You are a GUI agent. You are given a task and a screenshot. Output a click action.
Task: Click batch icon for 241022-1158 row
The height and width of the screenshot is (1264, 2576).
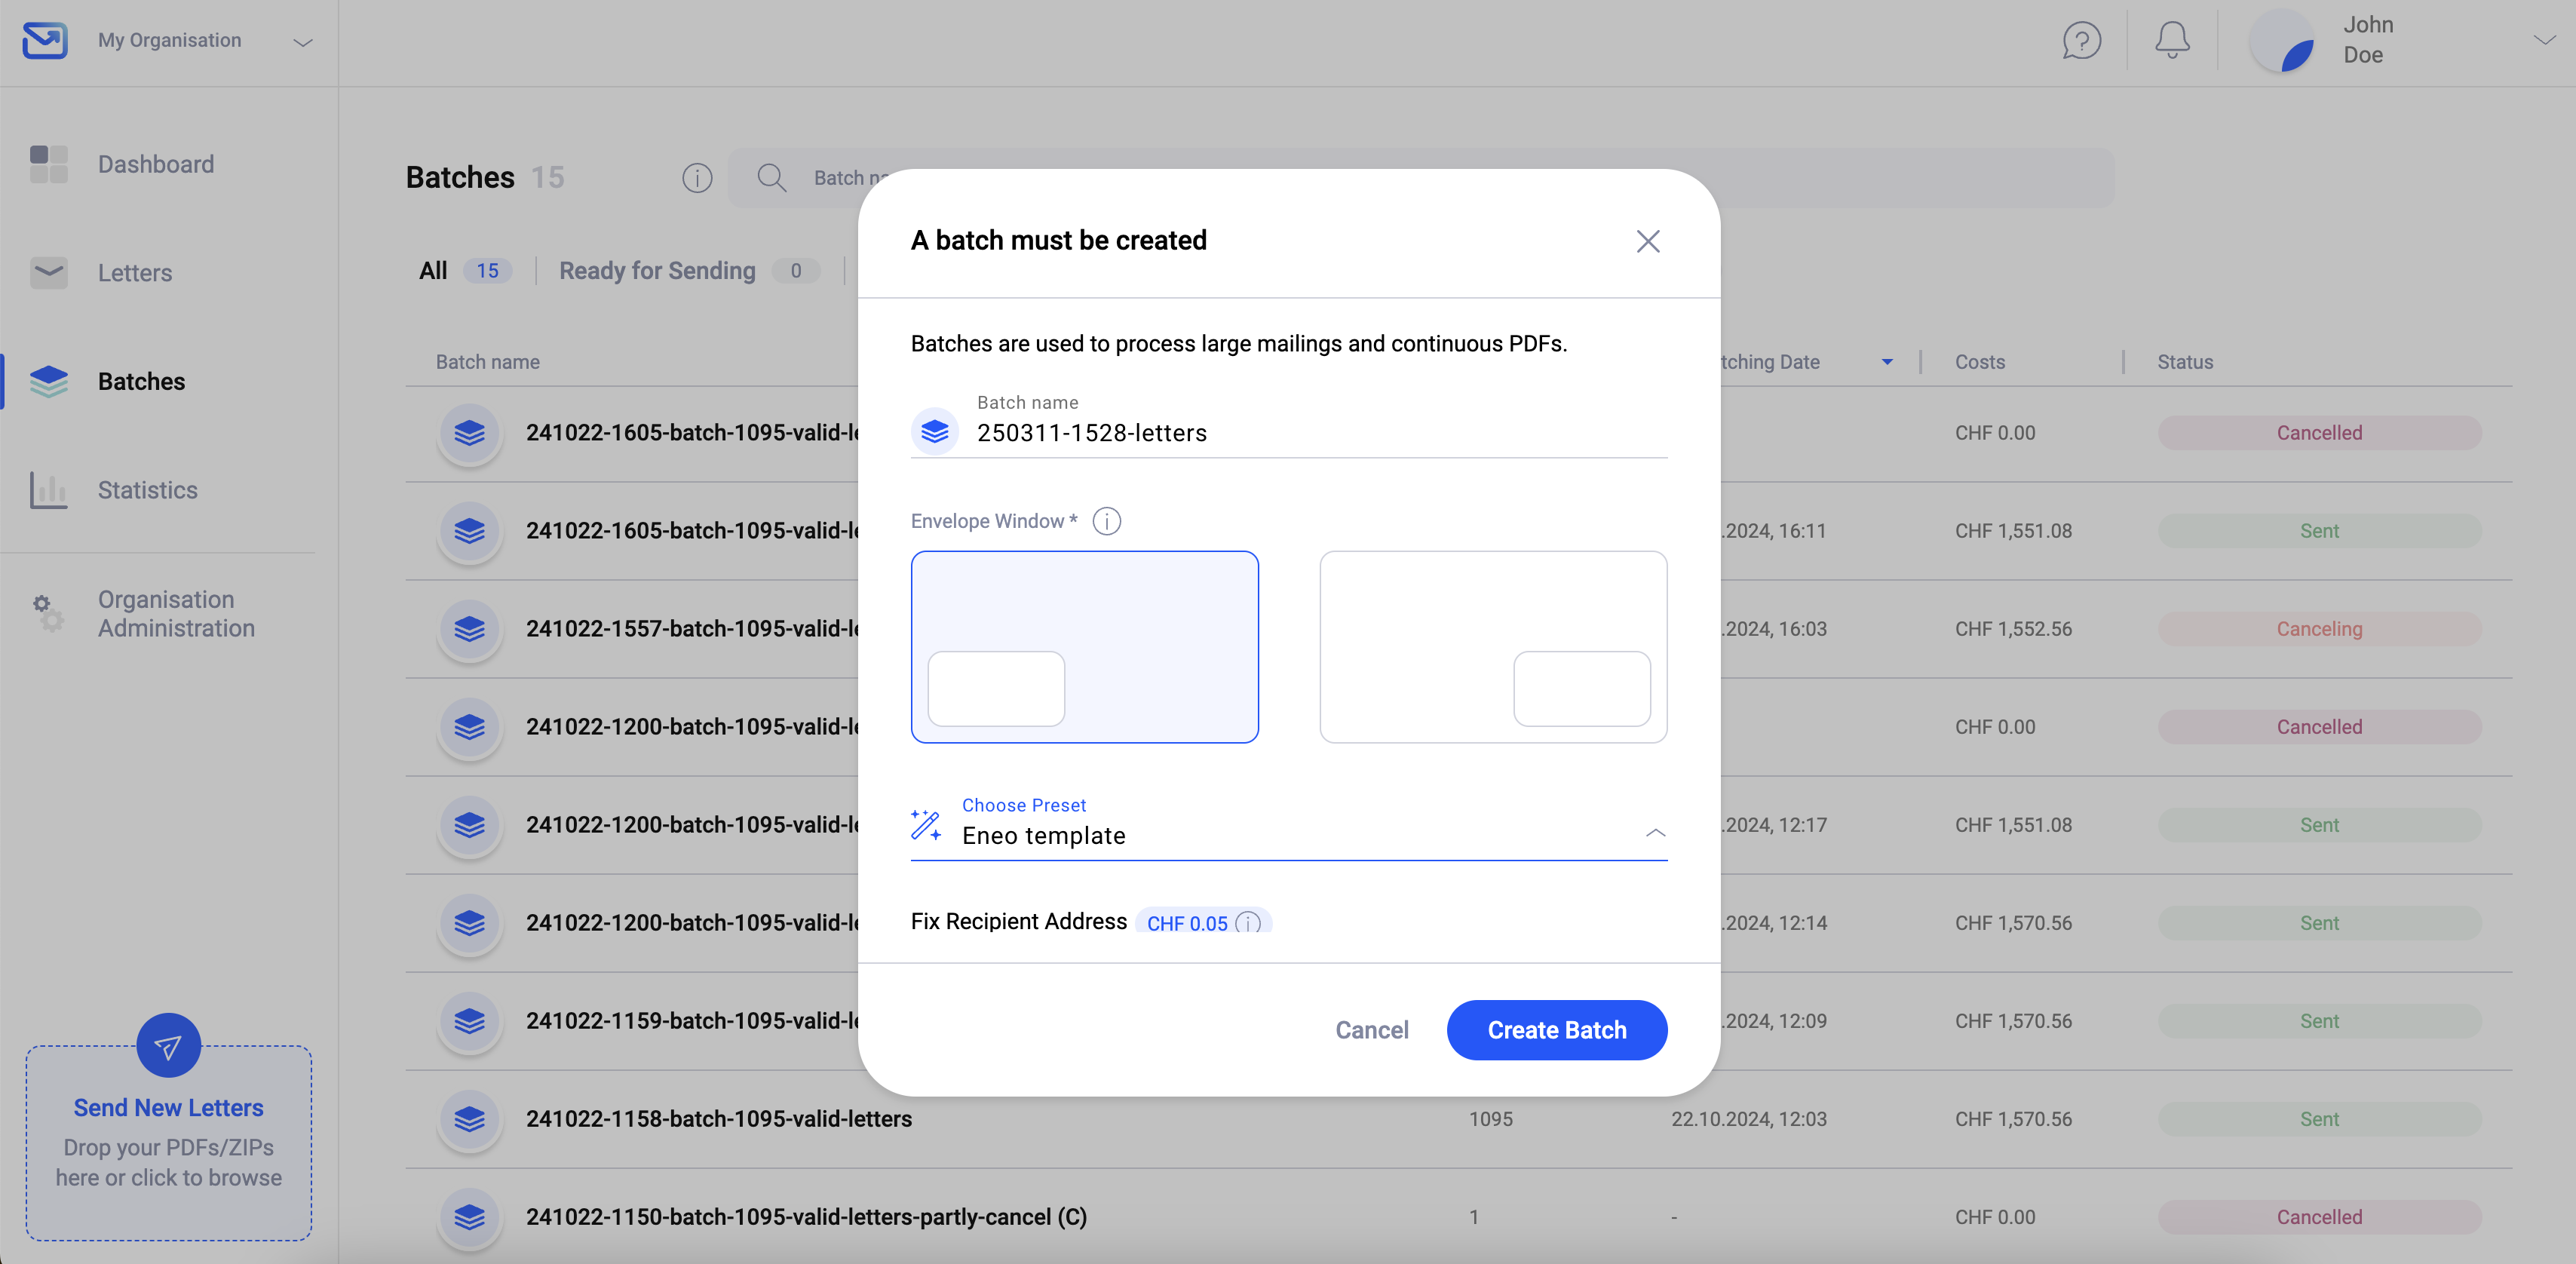point(469,1119)
